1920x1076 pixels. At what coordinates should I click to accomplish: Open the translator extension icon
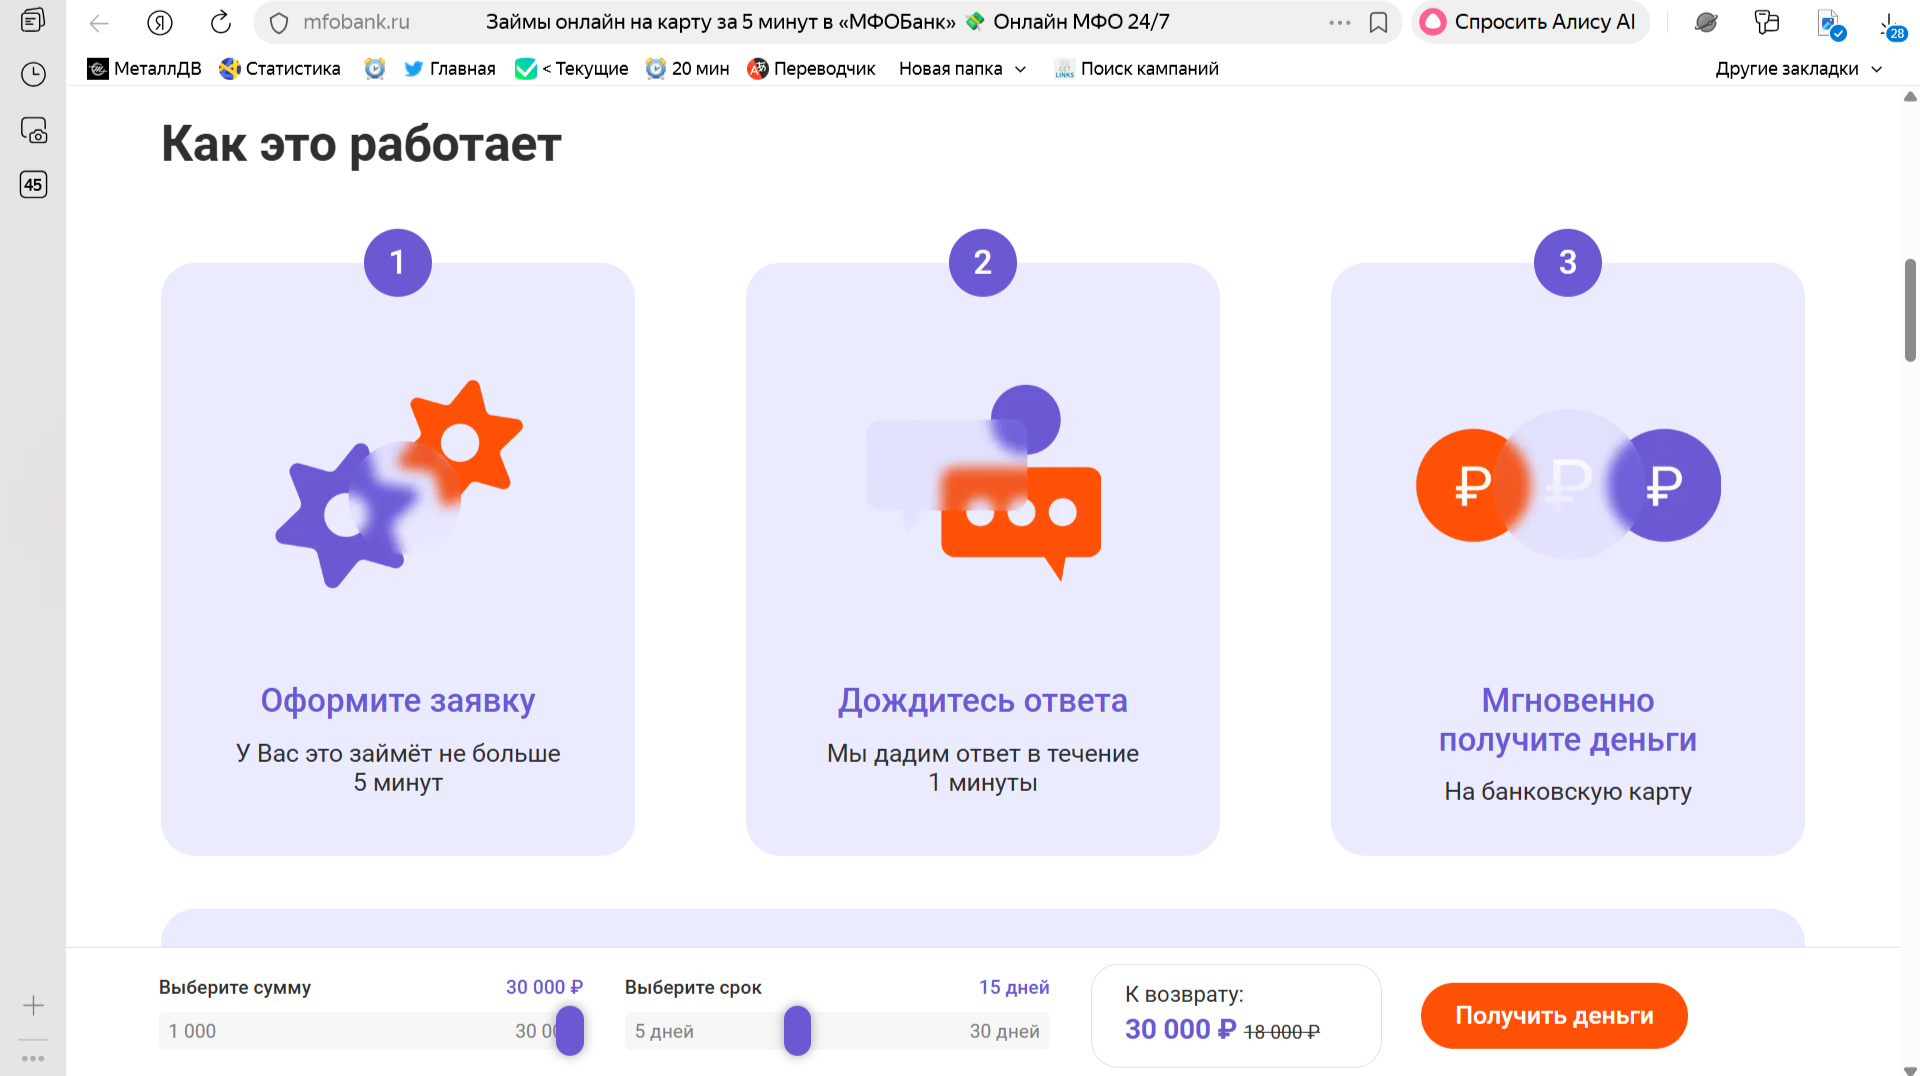tap(1767, 22)
